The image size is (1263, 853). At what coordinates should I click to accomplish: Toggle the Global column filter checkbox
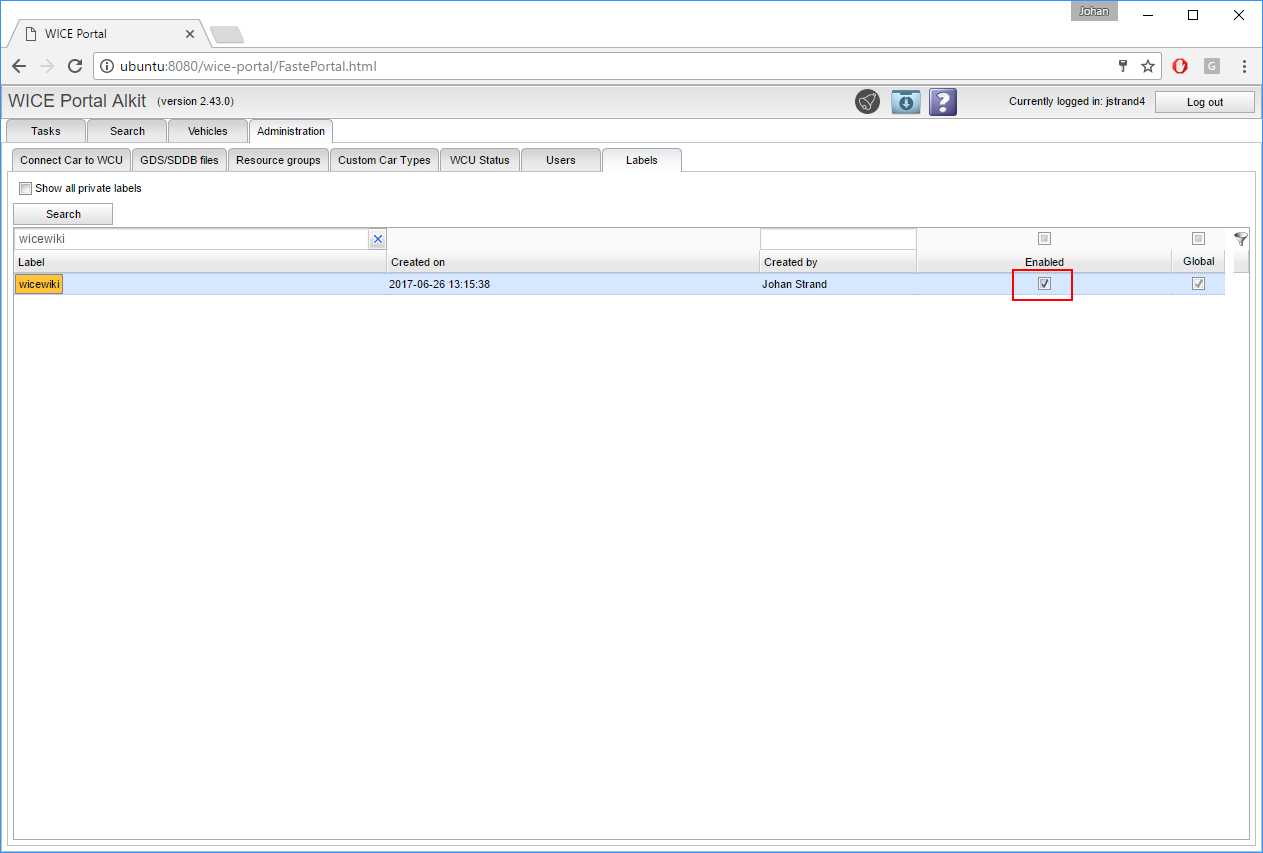[x=1198, y=239]
